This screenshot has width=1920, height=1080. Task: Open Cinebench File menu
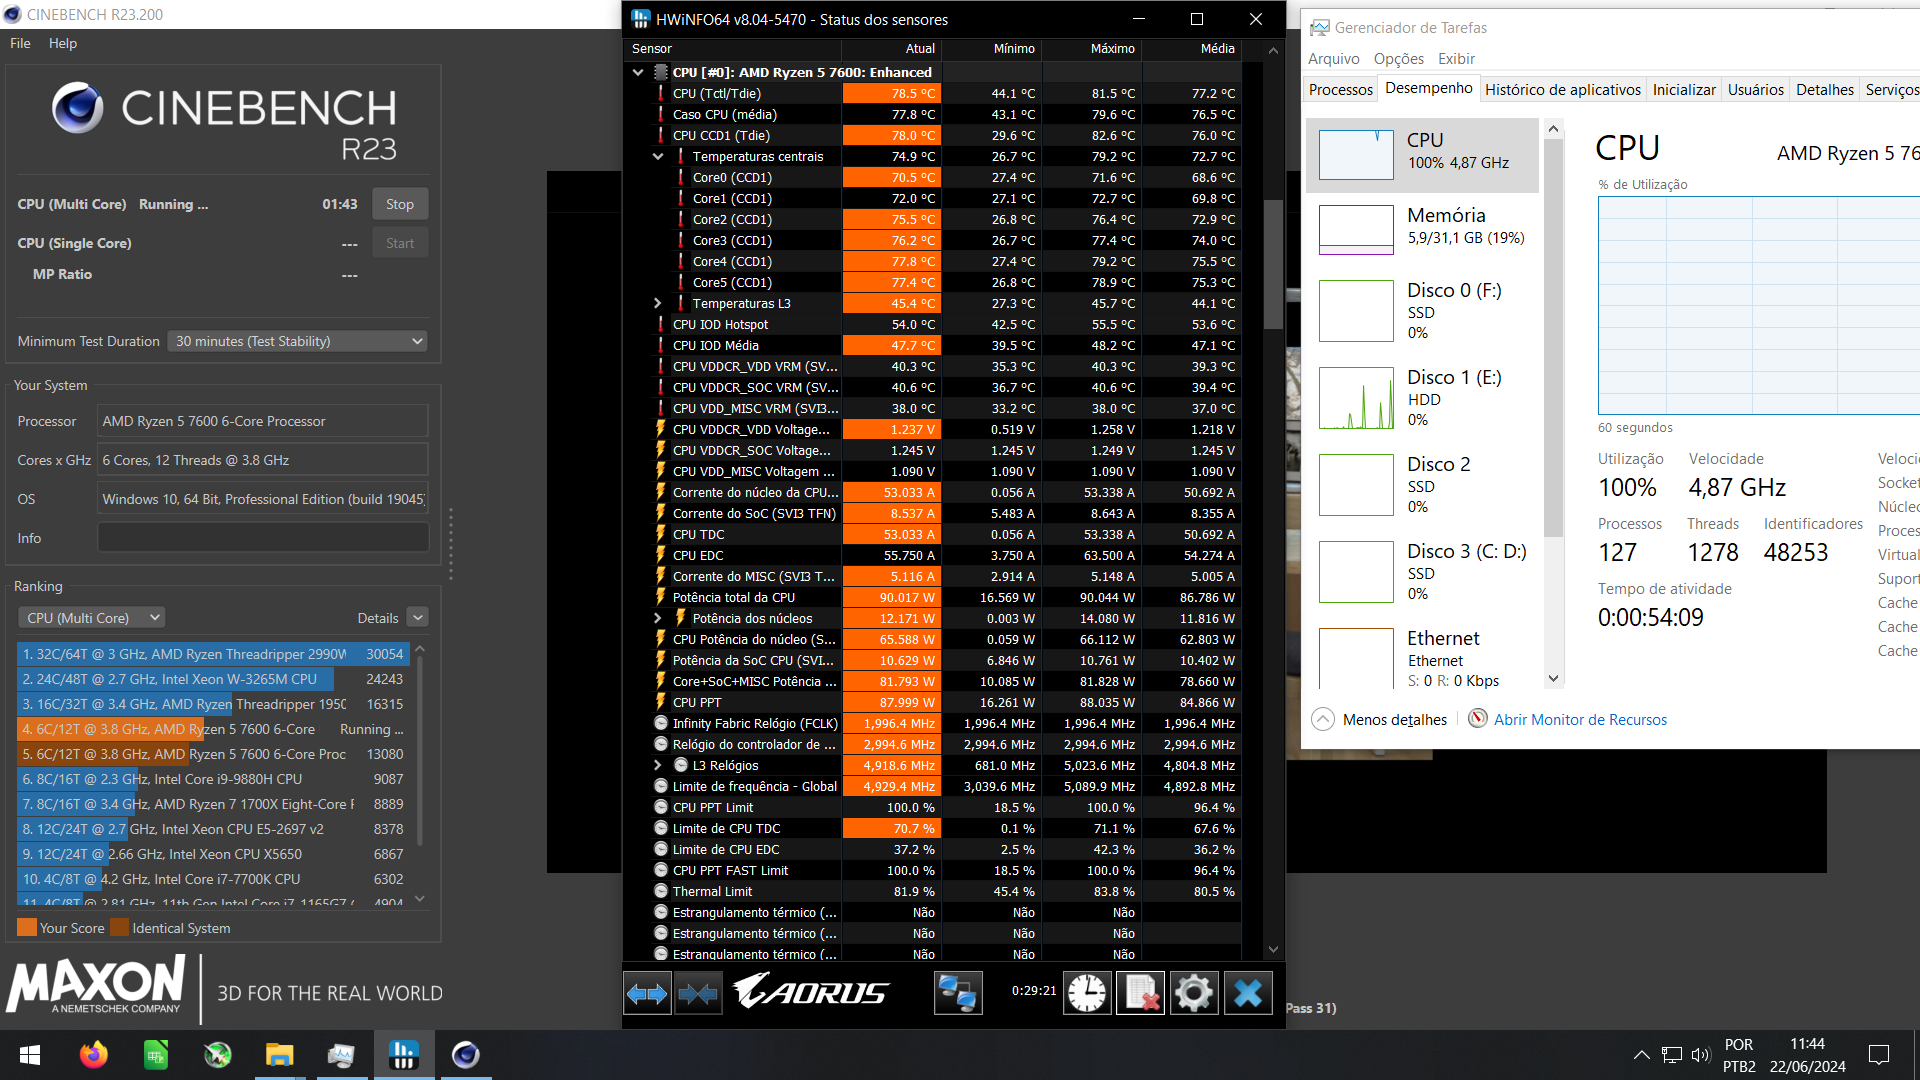(20, 43)
